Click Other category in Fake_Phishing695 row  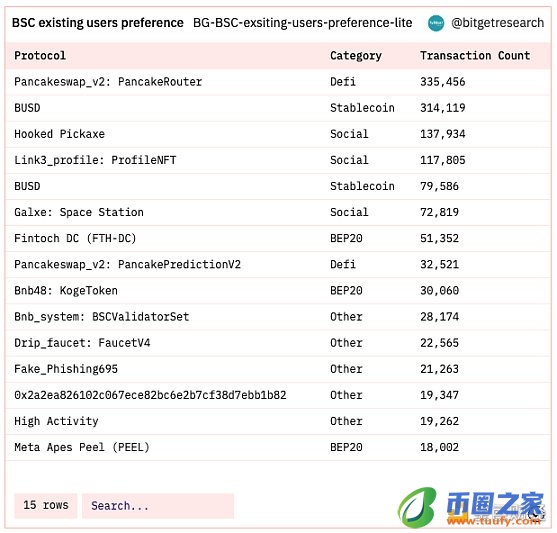click(346, 369)
